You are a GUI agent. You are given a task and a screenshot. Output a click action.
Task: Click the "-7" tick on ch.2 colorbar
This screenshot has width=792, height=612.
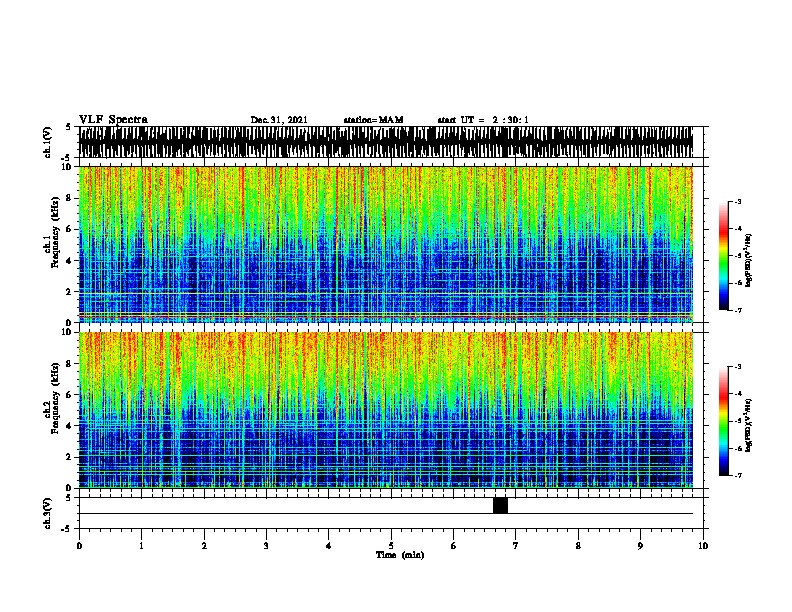pos(738,476)
